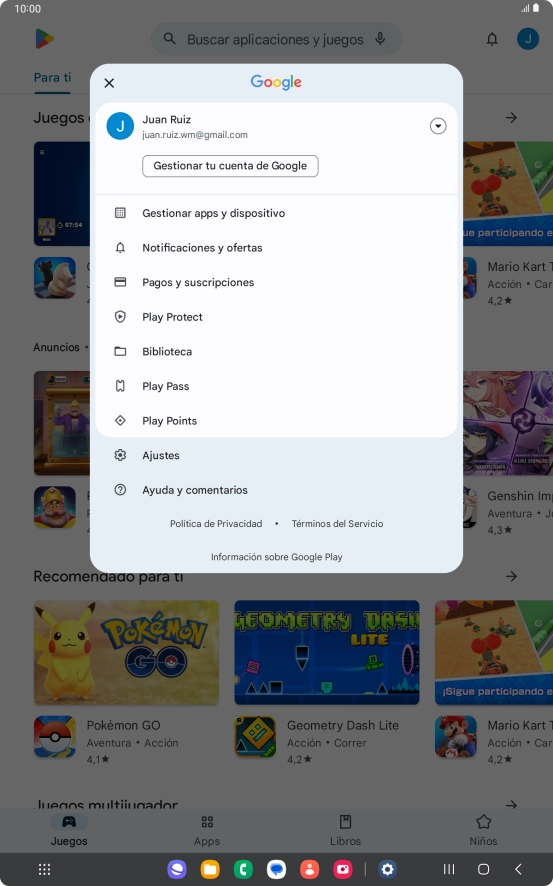
Task: Open Gestionar apps y dispositivo grid icon
Action: [120, 213]
